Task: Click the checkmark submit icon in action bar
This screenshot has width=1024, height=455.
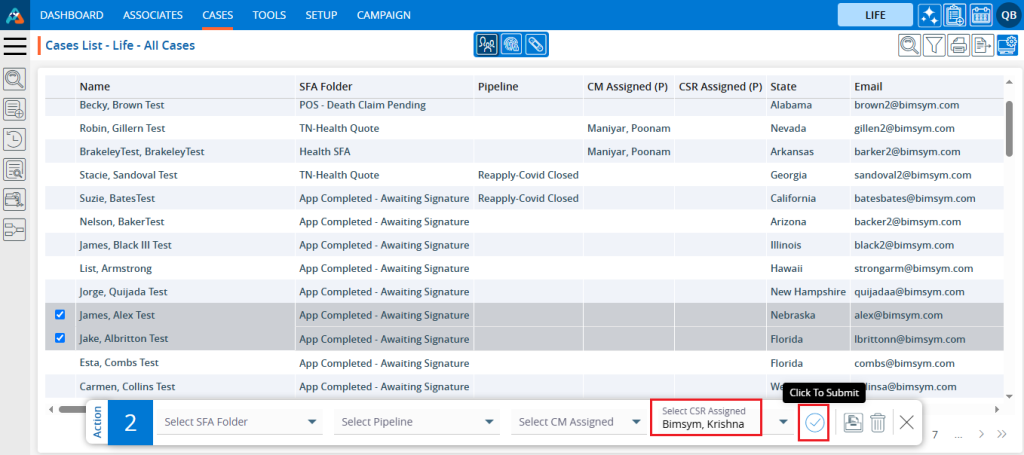Action: tap(815, 422)
